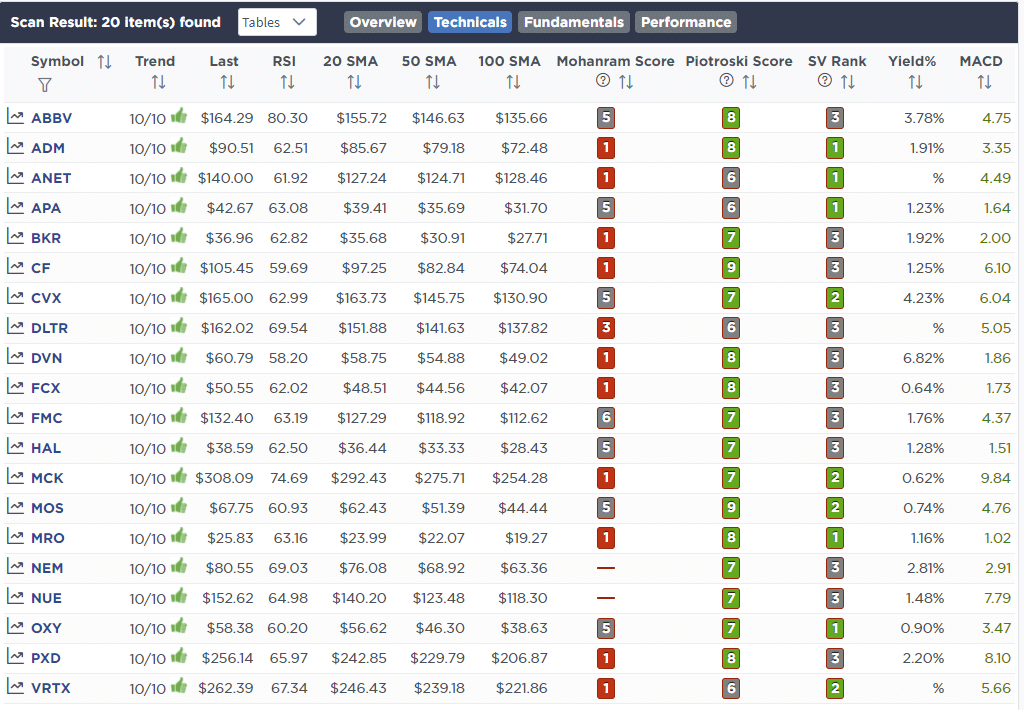Click PXD 20 SMA value $242.85
This screenshot has width=1024, height=710.
[359, 658]
